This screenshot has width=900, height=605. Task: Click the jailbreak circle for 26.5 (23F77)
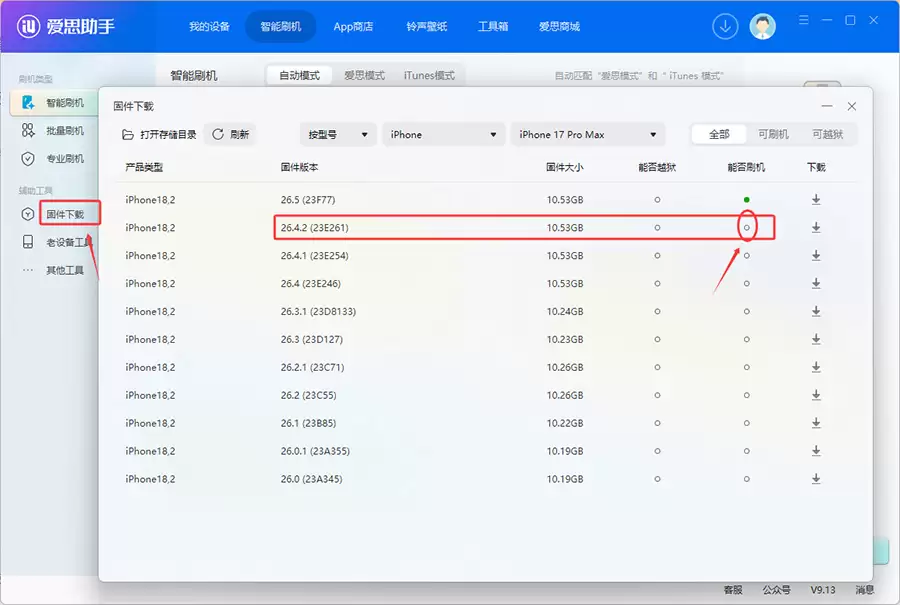click(x=657, y=200)
